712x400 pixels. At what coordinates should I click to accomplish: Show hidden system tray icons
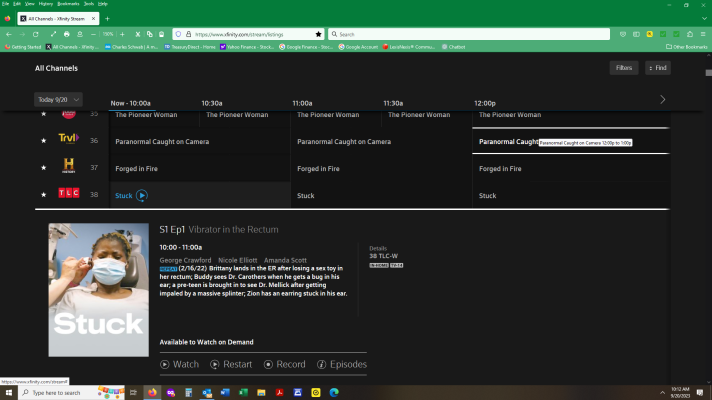click(662, 392)
